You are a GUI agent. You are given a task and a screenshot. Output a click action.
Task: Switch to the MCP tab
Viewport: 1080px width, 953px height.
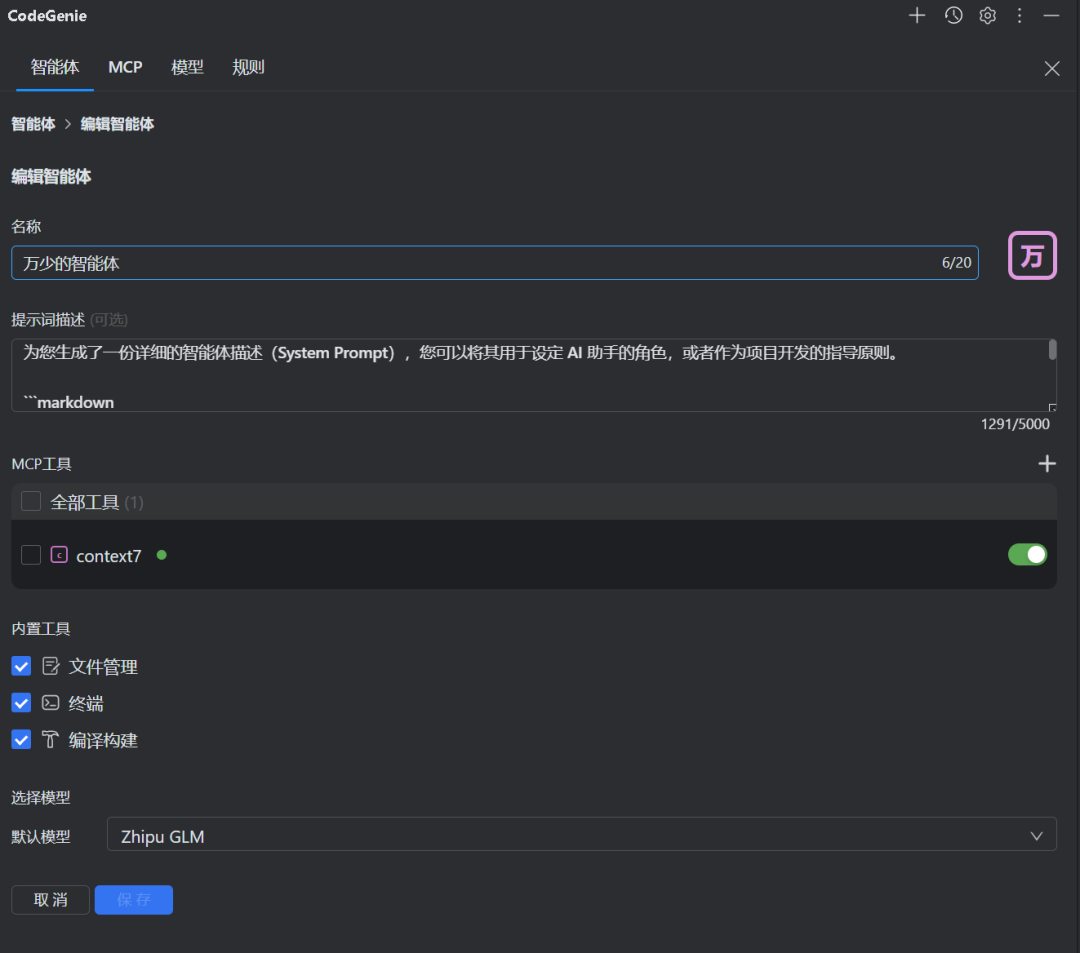click(x=124, y=67)
